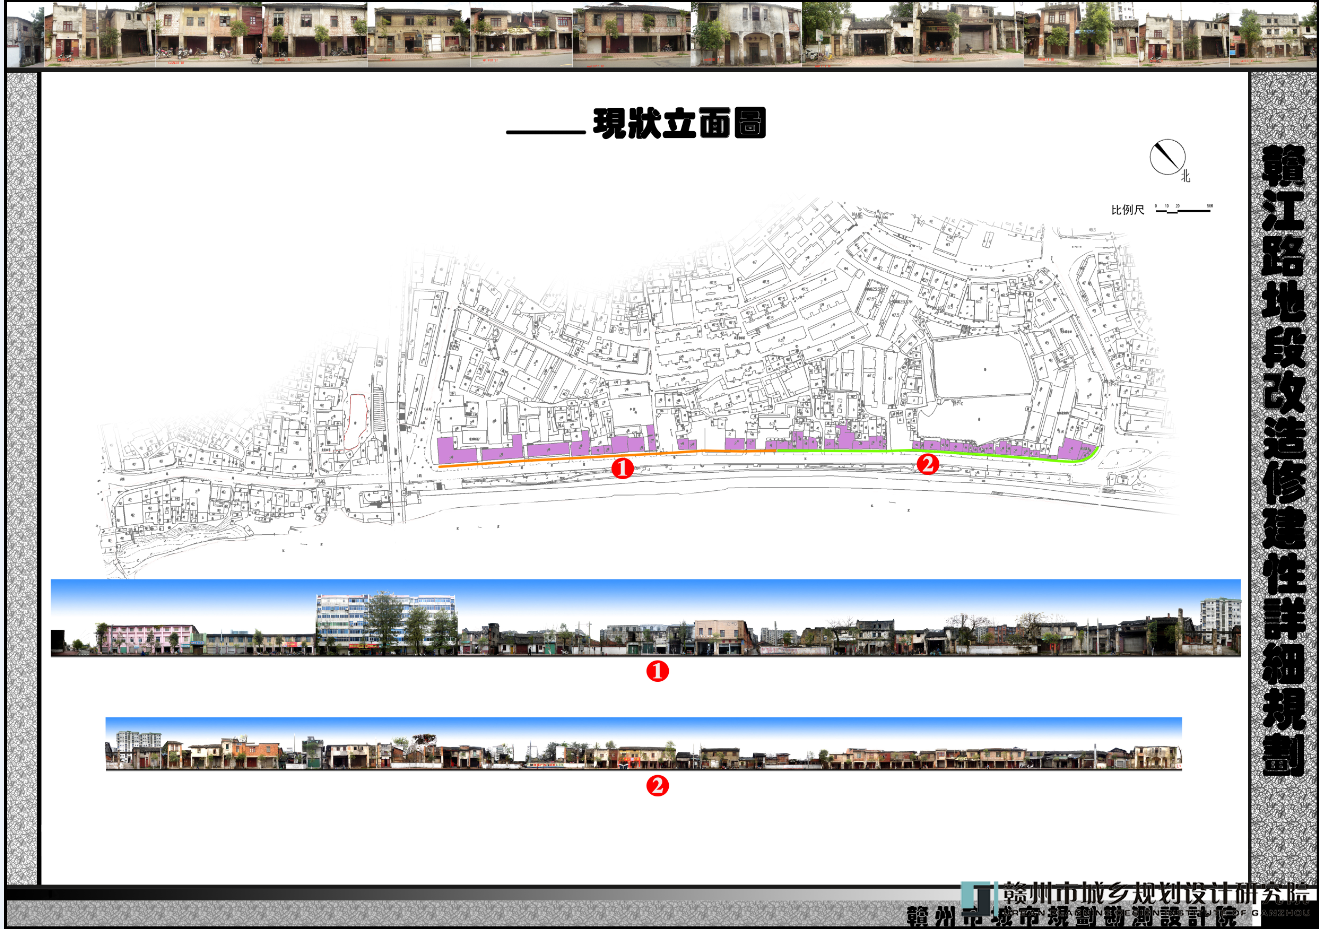This screenshot has height=929, width=1319.
Task: Click the vertical title 赣江路地段改造修建性詳細規劃
Action: [x=1283, y=461]
